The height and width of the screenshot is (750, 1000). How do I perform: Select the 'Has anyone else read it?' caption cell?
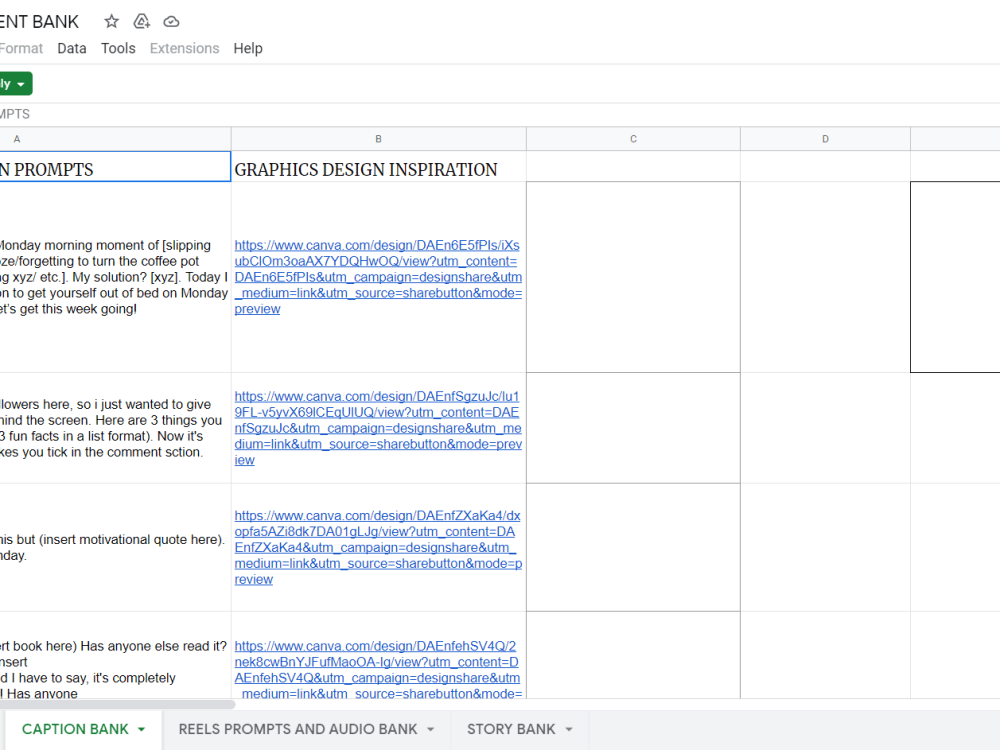[x=115, y=656]
